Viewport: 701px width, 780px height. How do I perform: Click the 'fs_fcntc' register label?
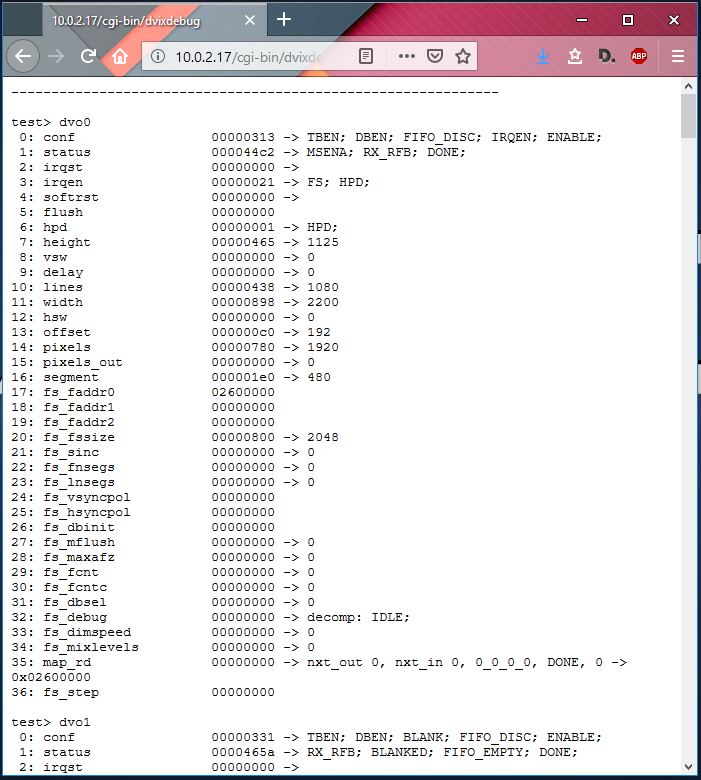75,587
